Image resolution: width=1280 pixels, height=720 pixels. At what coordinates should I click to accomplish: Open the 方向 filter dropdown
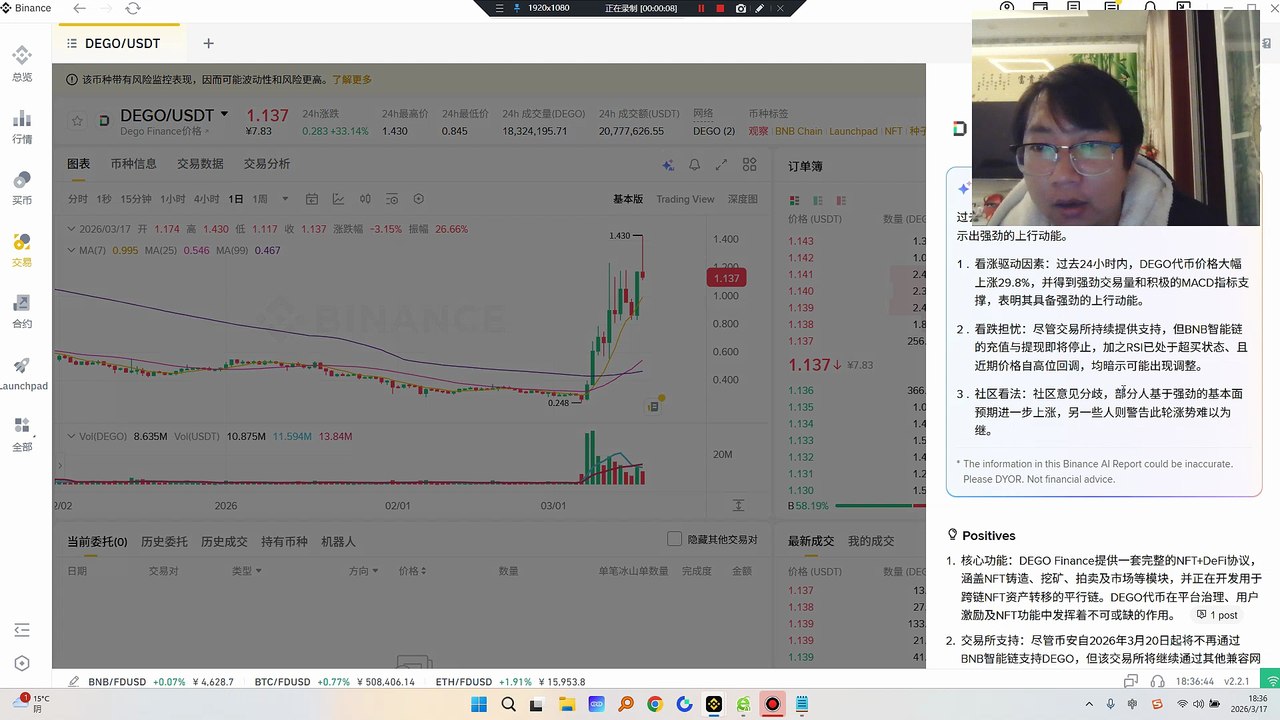(x=363, y=571)
